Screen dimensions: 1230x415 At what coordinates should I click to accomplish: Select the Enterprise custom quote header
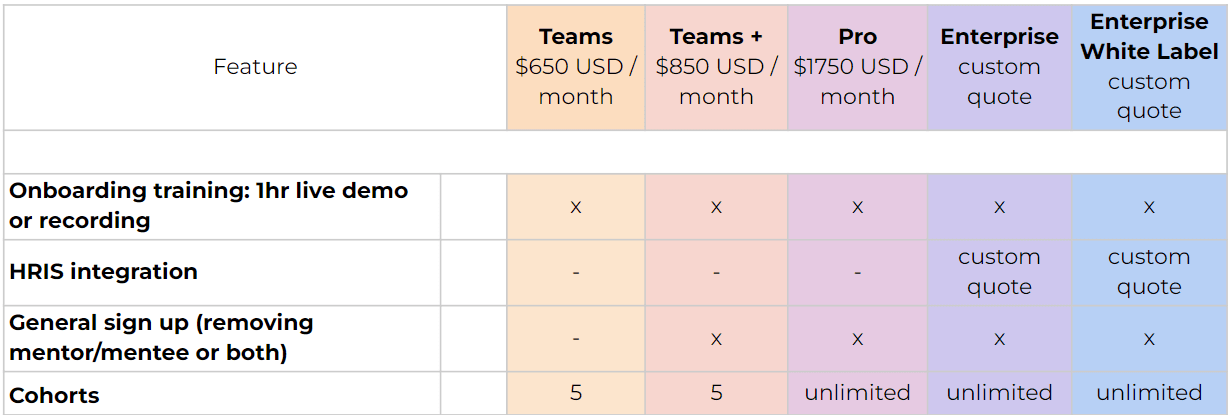coord(999,67)
